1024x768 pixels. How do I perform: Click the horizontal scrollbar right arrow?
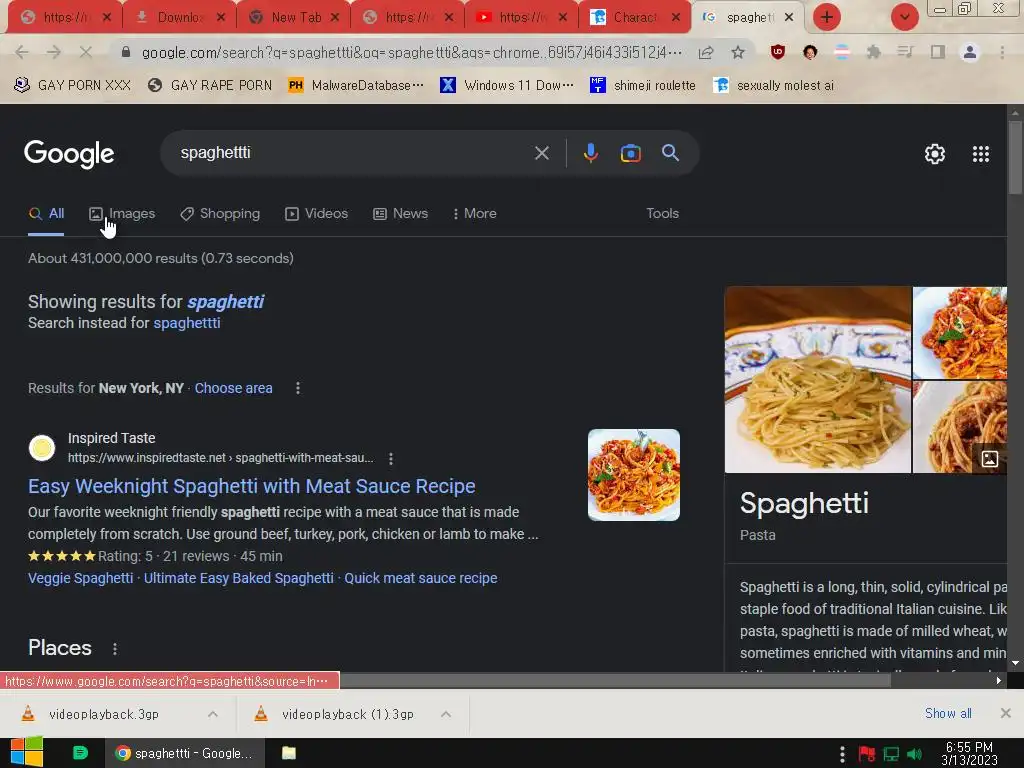[x=999, y=680]
